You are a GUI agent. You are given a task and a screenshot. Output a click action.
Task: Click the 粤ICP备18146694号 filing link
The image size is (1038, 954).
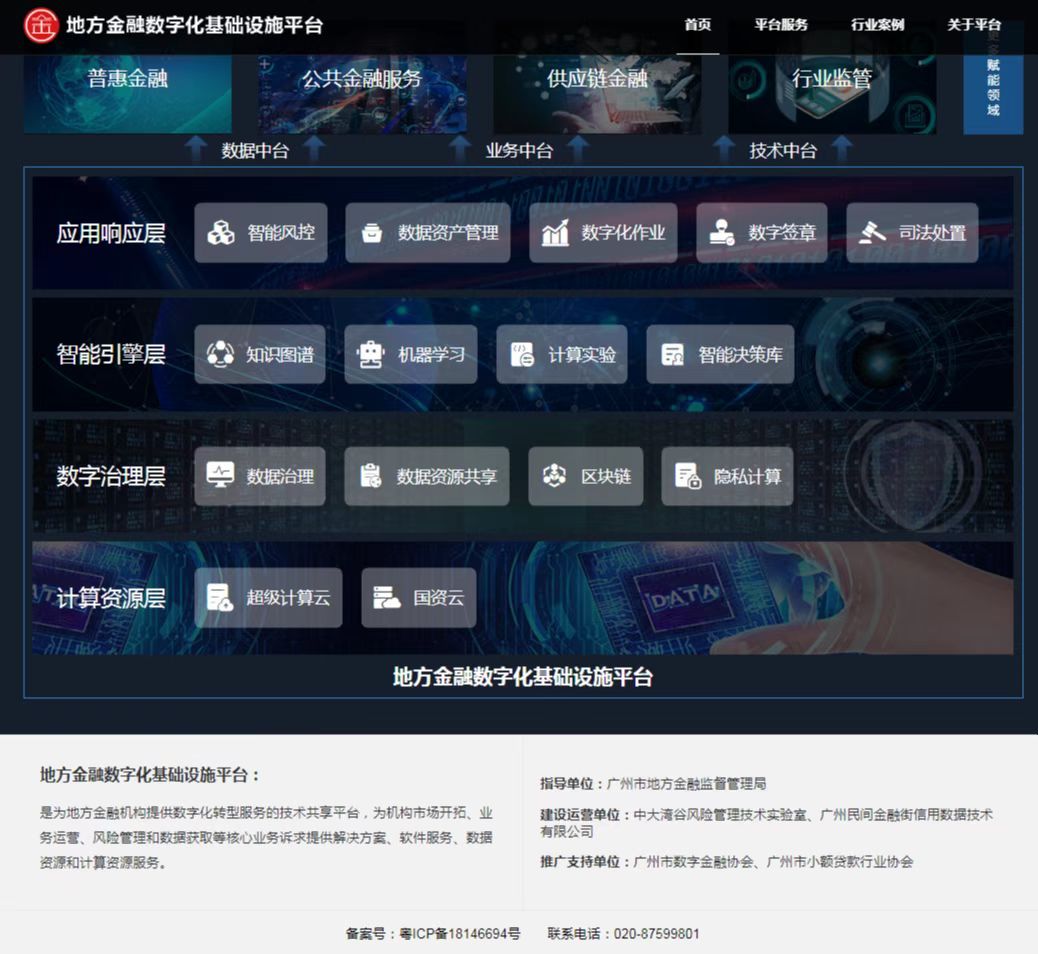[x=460, y=934]
